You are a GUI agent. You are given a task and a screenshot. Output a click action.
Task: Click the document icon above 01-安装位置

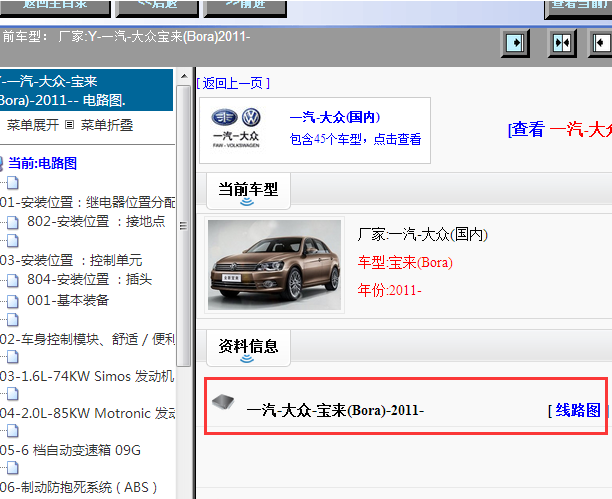tap(13, 183)
